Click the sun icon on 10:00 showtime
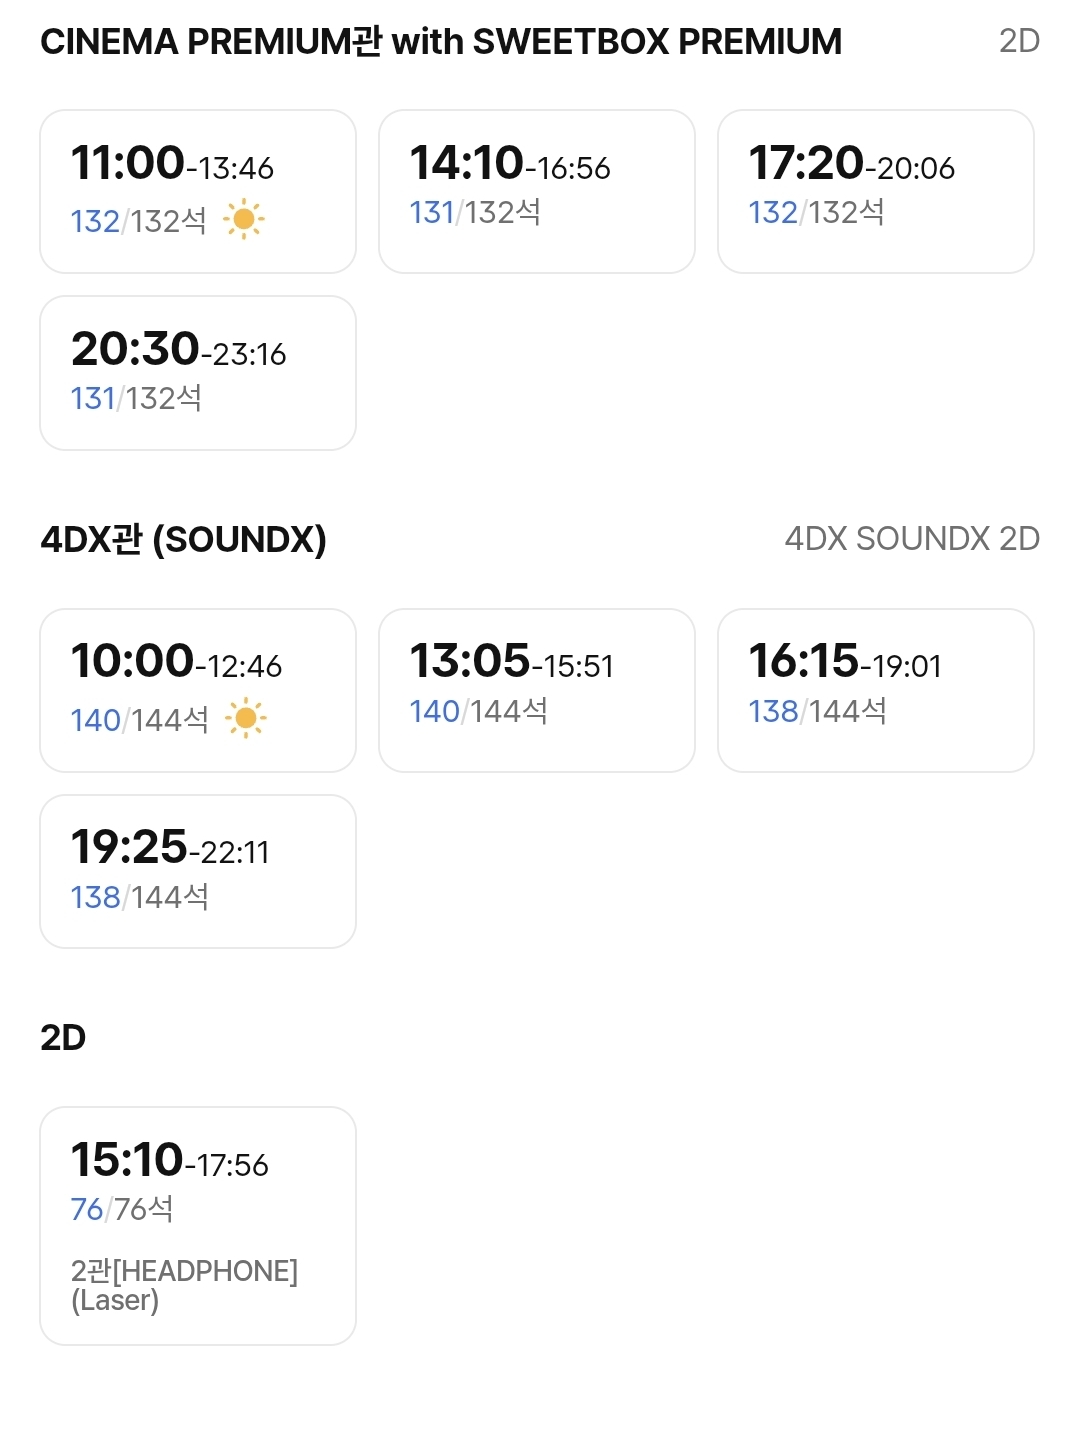 [246, 718]
